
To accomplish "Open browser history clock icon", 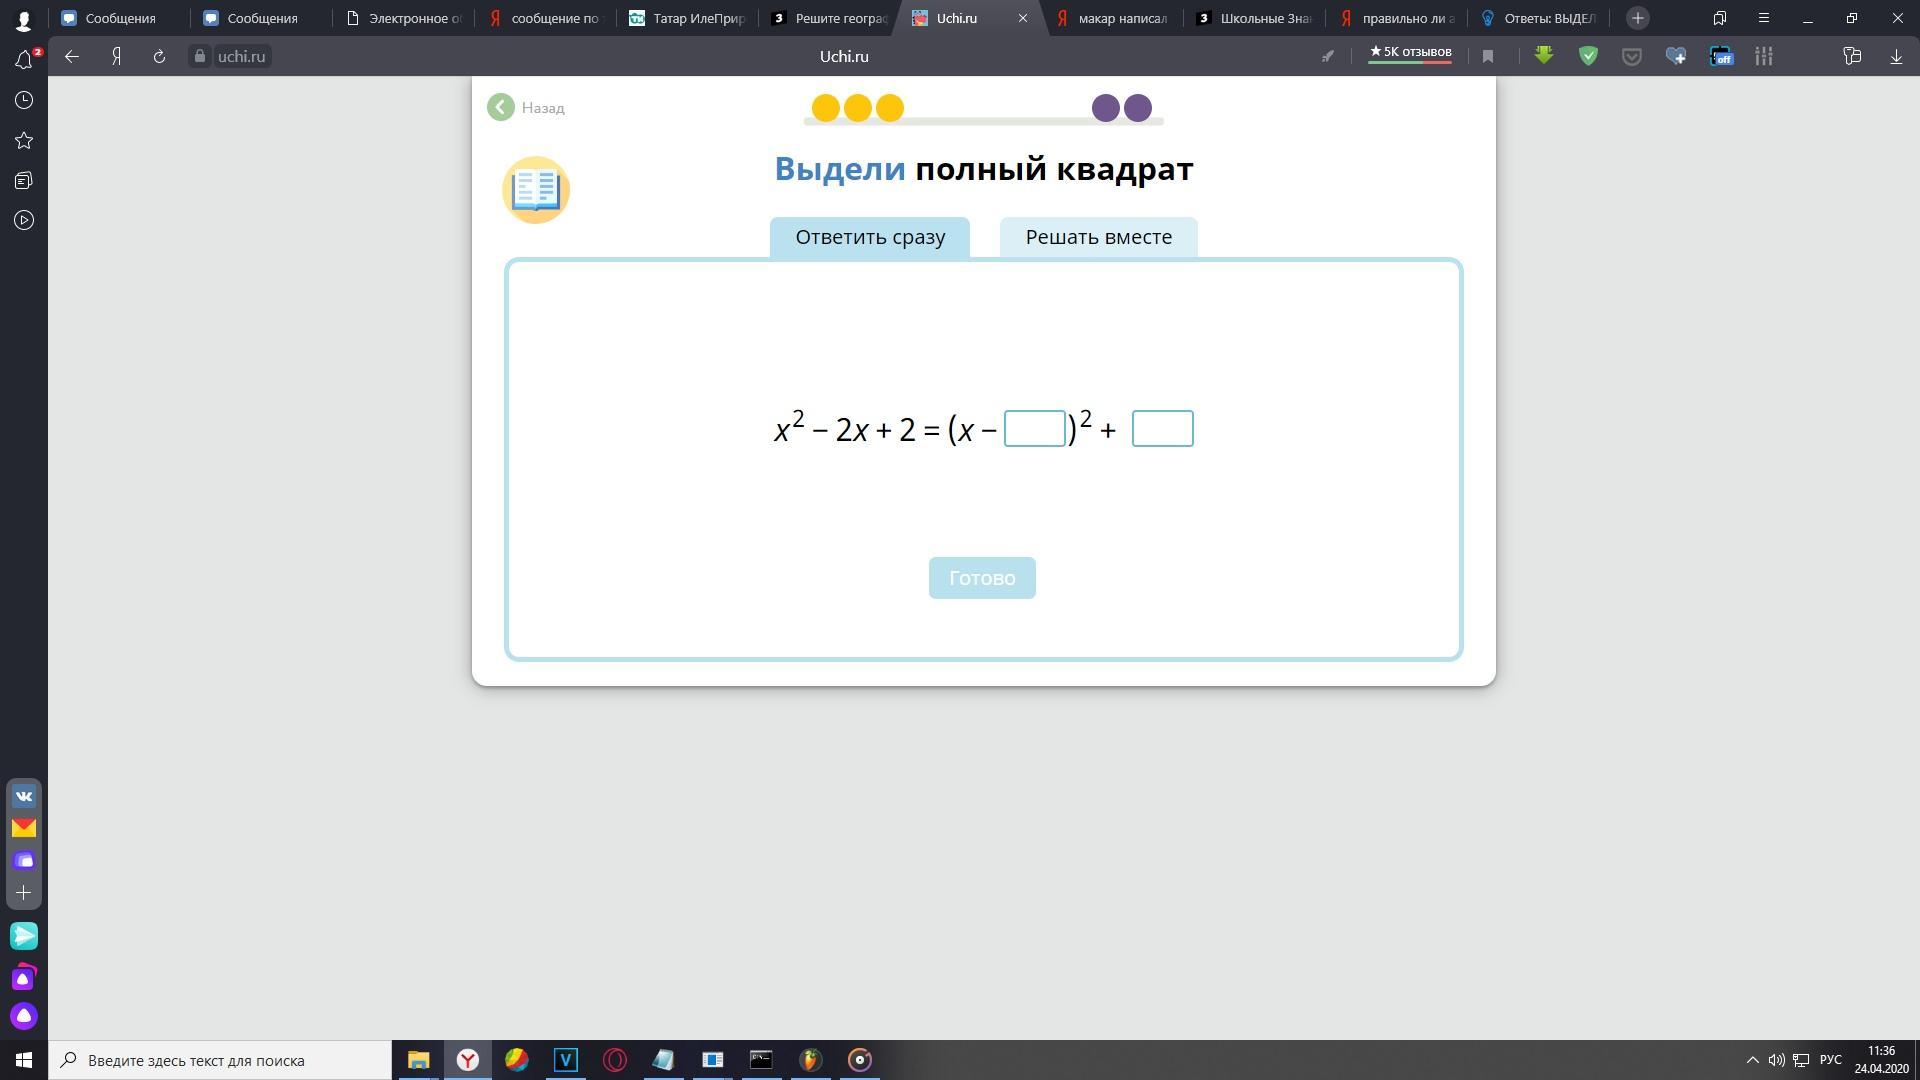I will [x=24, y=100].
